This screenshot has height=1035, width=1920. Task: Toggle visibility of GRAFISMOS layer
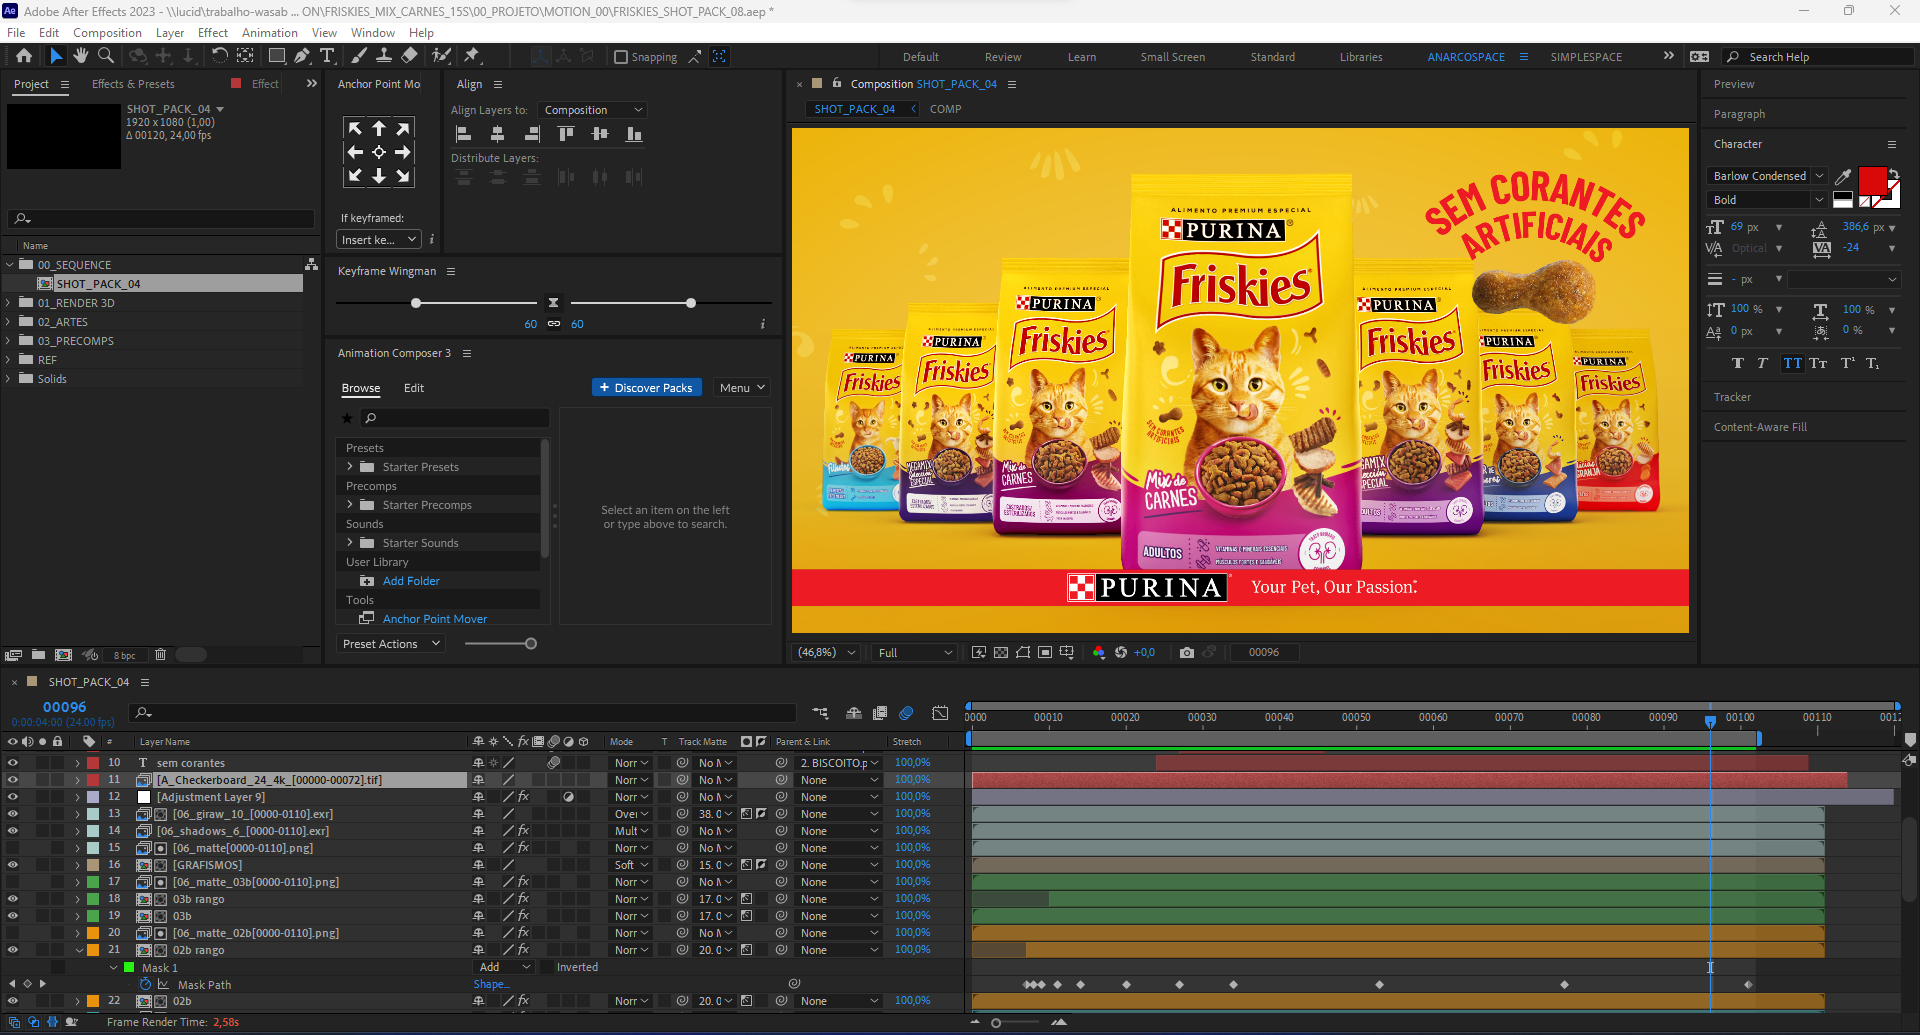tap(13, 865)
